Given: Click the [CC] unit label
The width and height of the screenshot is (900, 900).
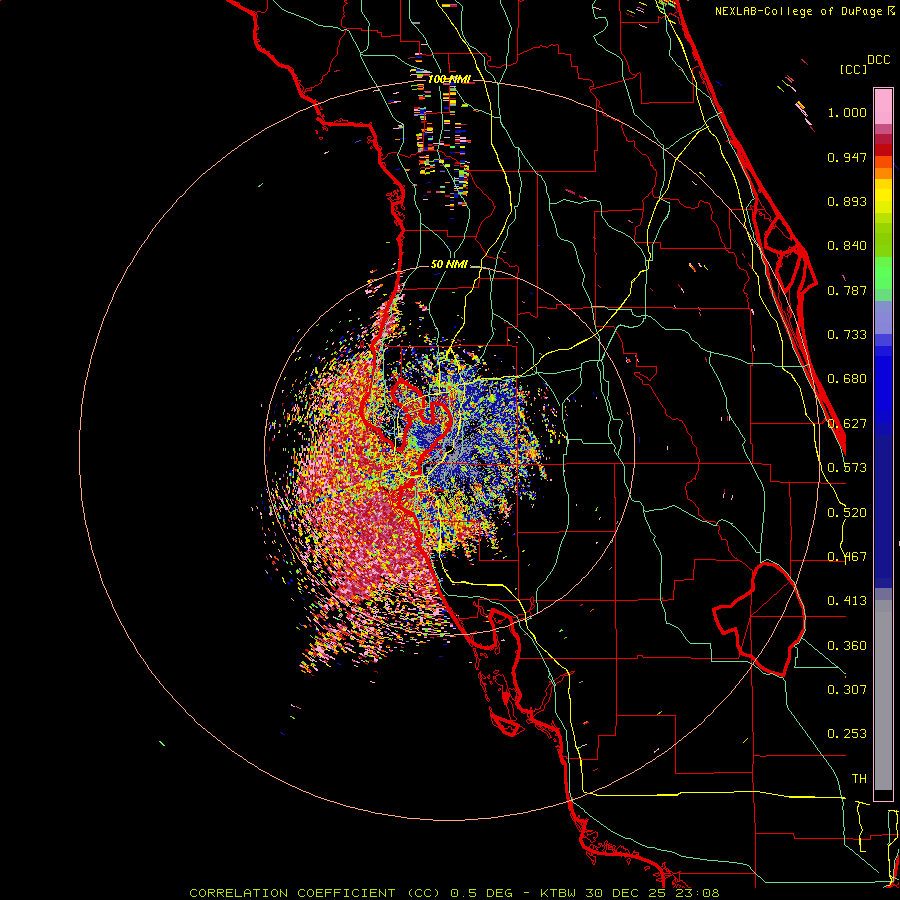Looking at the screenshot, I should pos(853,69).
